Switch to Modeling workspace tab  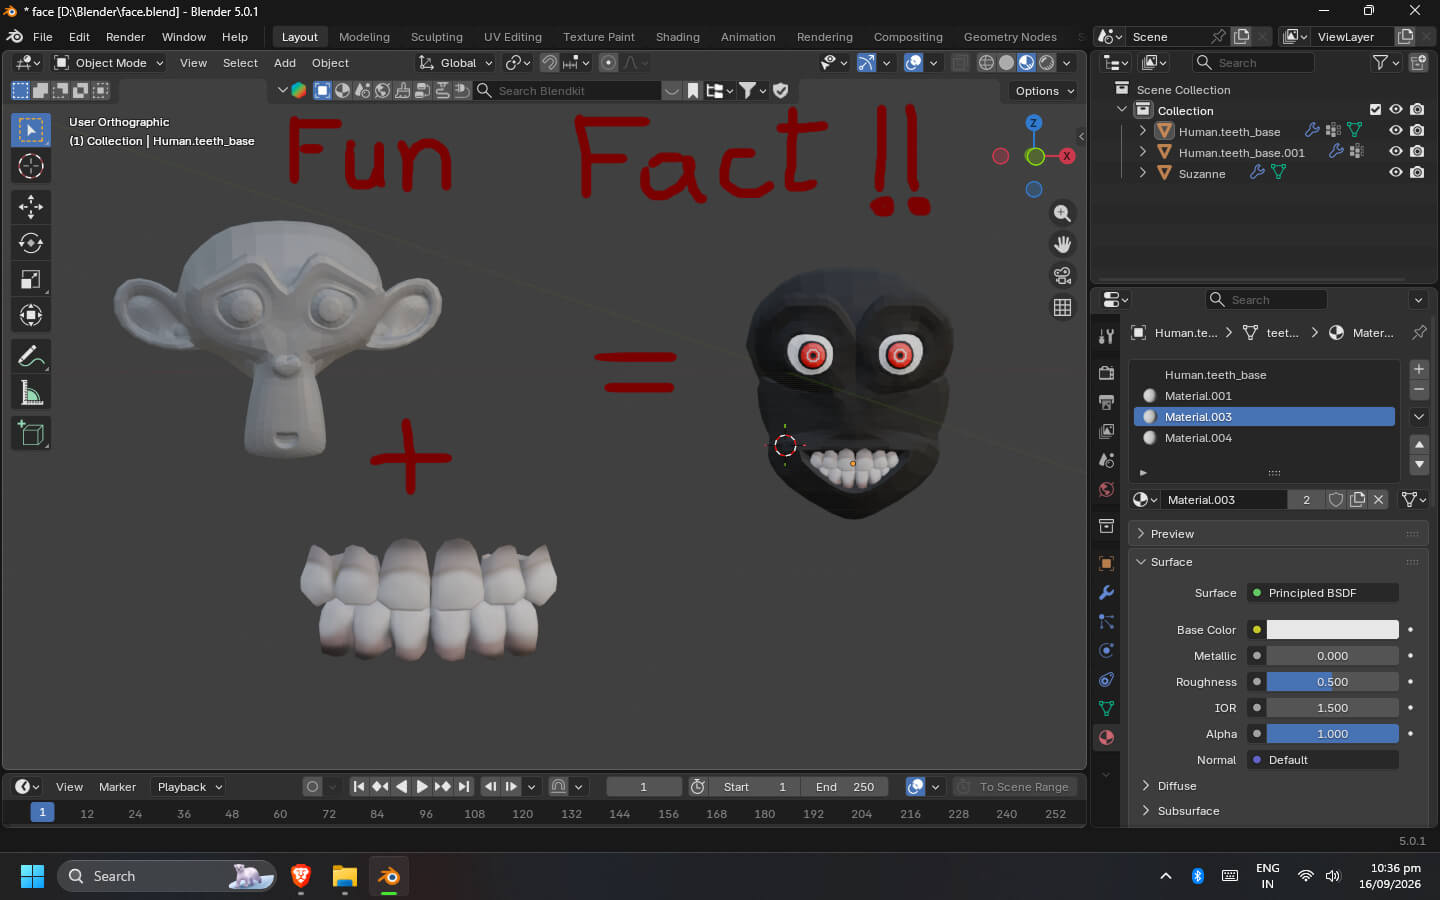click(x=364, y=37)
